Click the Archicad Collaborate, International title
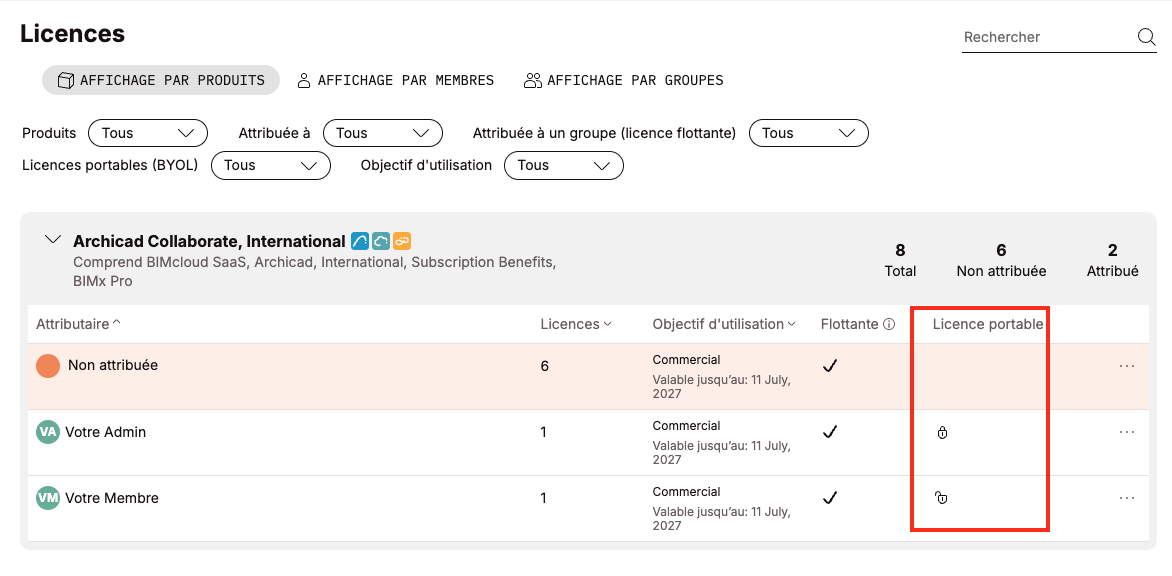Viewport: 1172px width, 576px height. pos(209,241)
